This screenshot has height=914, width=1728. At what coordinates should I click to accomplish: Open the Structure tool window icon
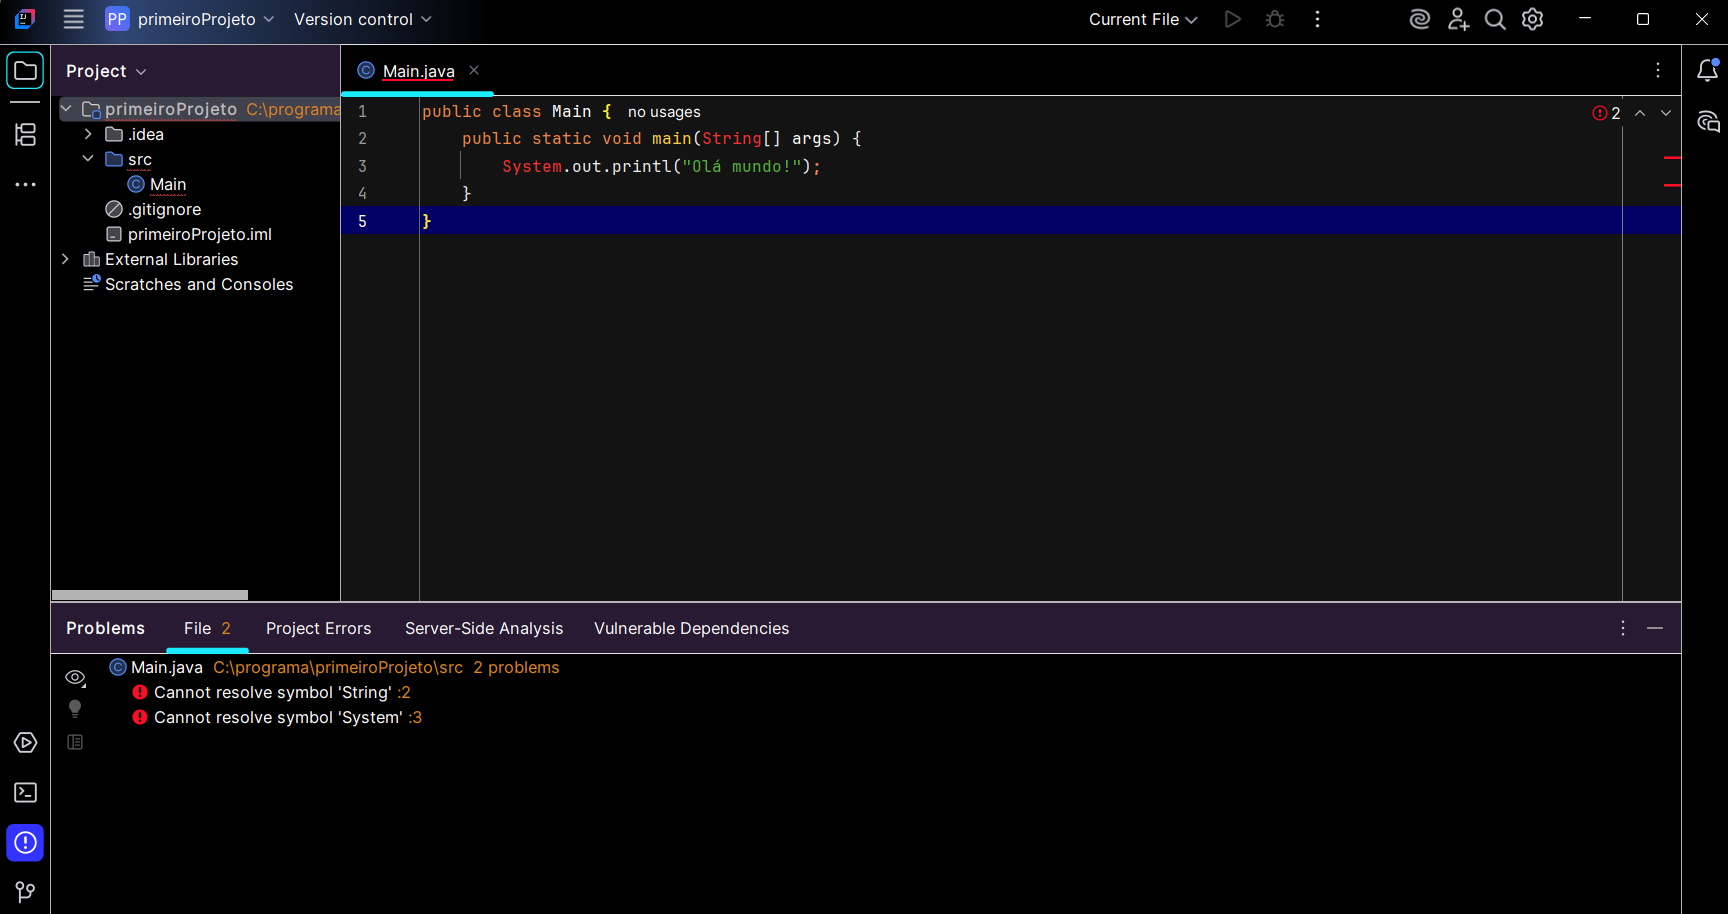[25, 134]
